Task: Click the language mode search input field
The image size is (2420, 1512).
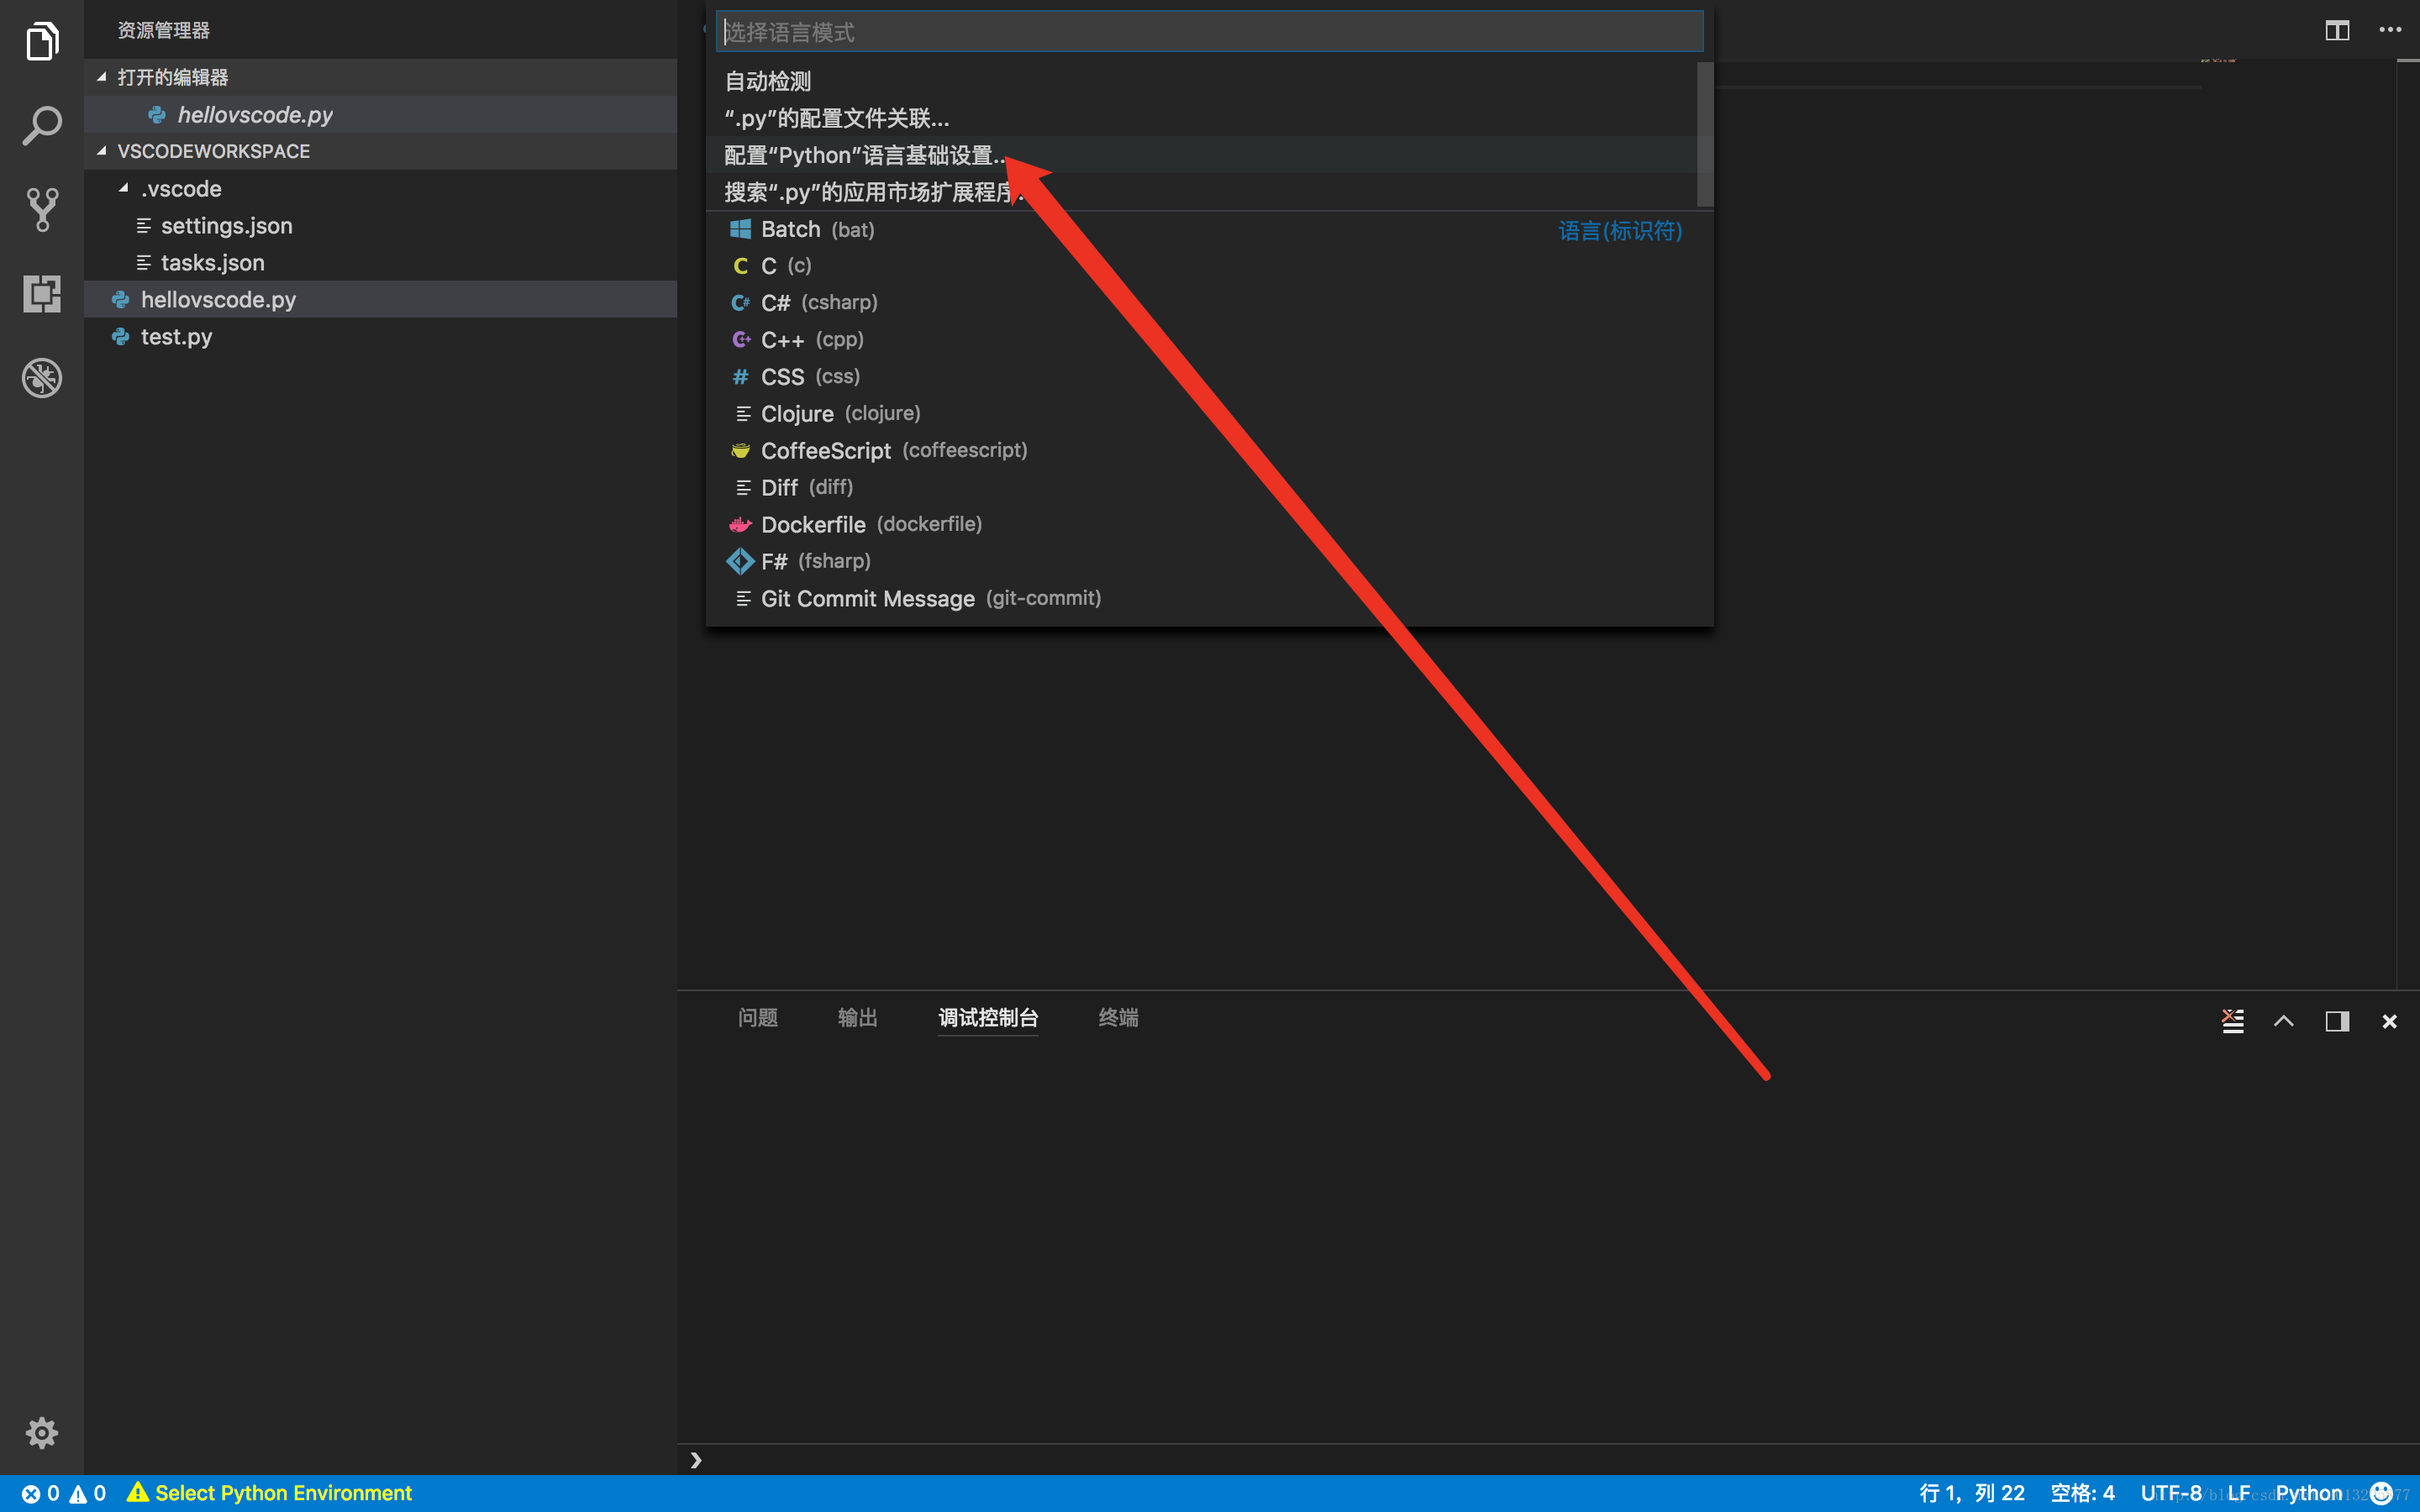Action: 1209,29
